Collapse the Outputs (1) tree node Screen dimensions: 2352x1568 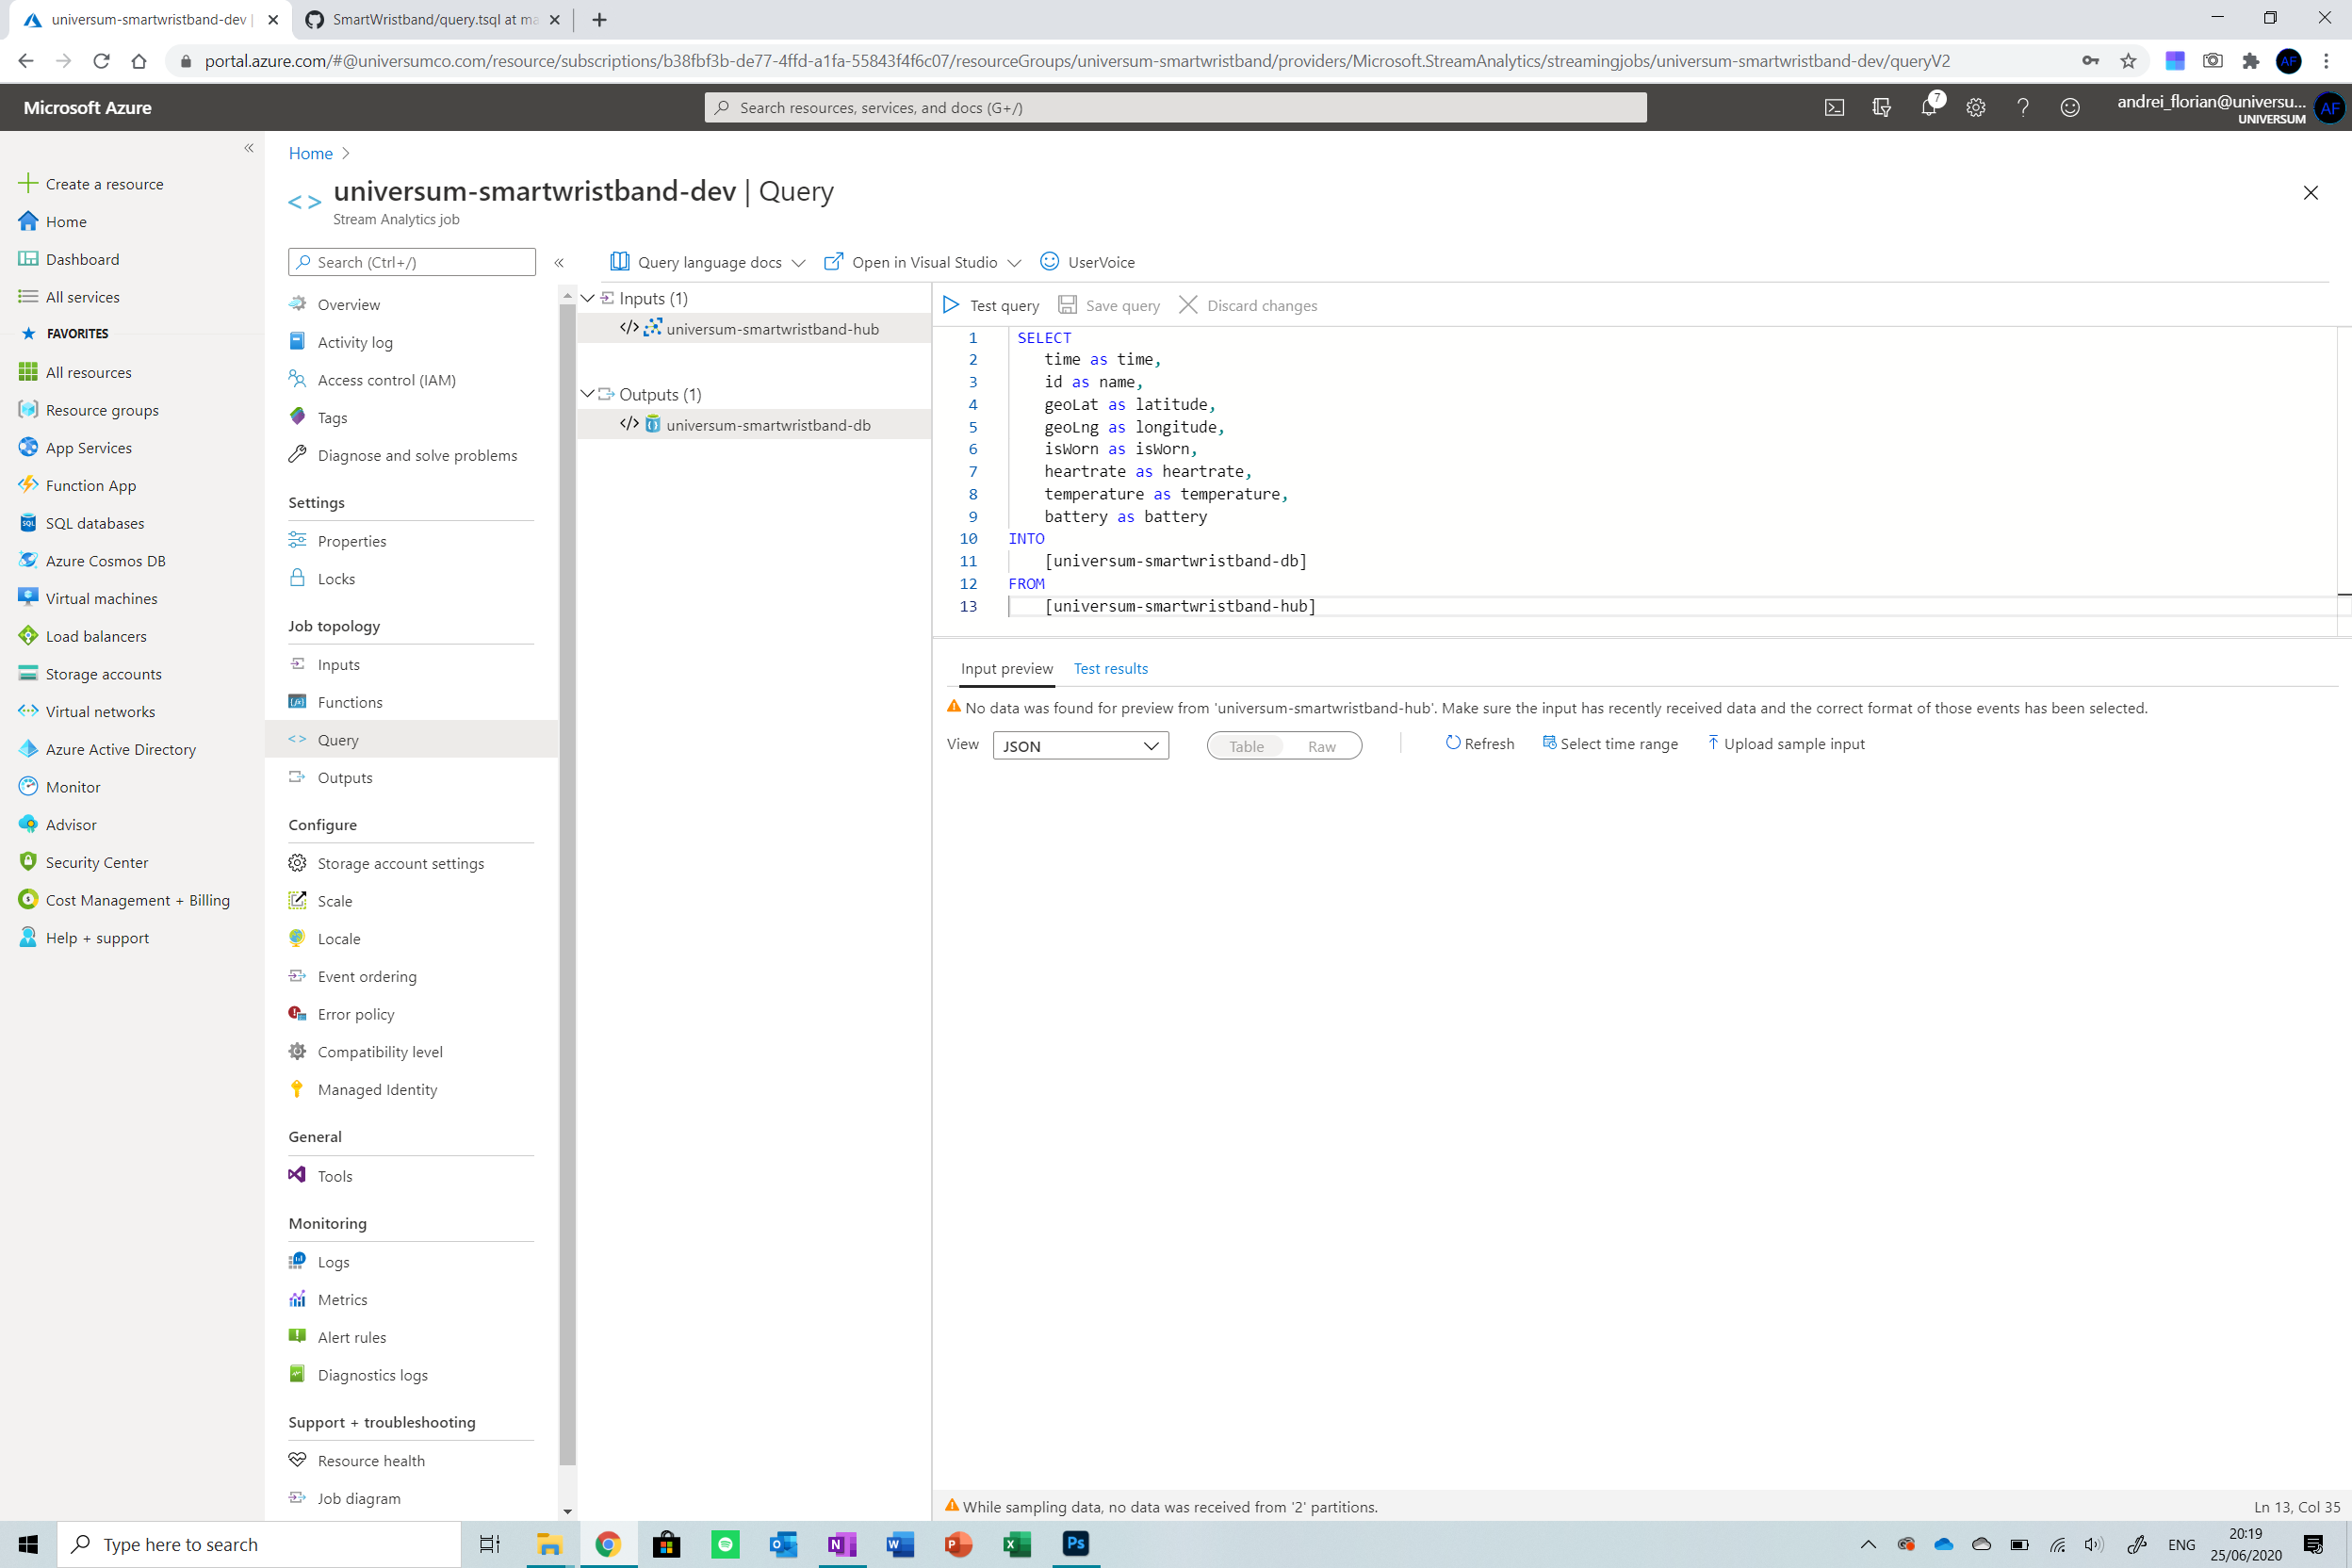[588, 394]
